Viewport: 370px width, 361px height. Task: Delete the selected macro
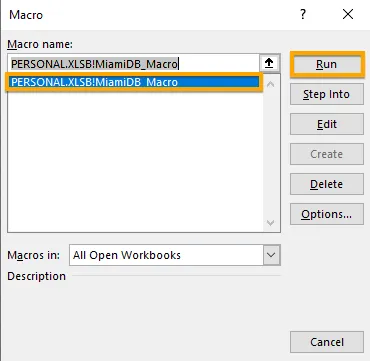(x=327, y=184)
